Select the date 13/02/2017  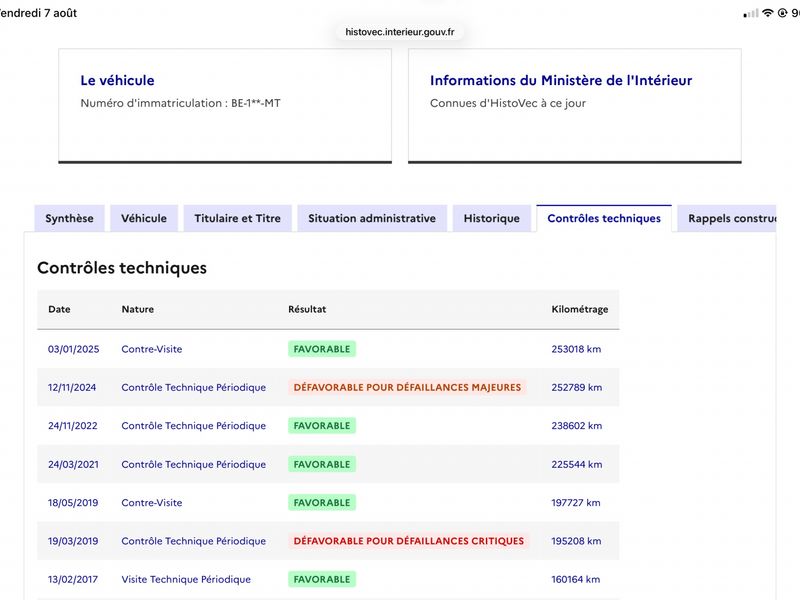coord(72,579)
